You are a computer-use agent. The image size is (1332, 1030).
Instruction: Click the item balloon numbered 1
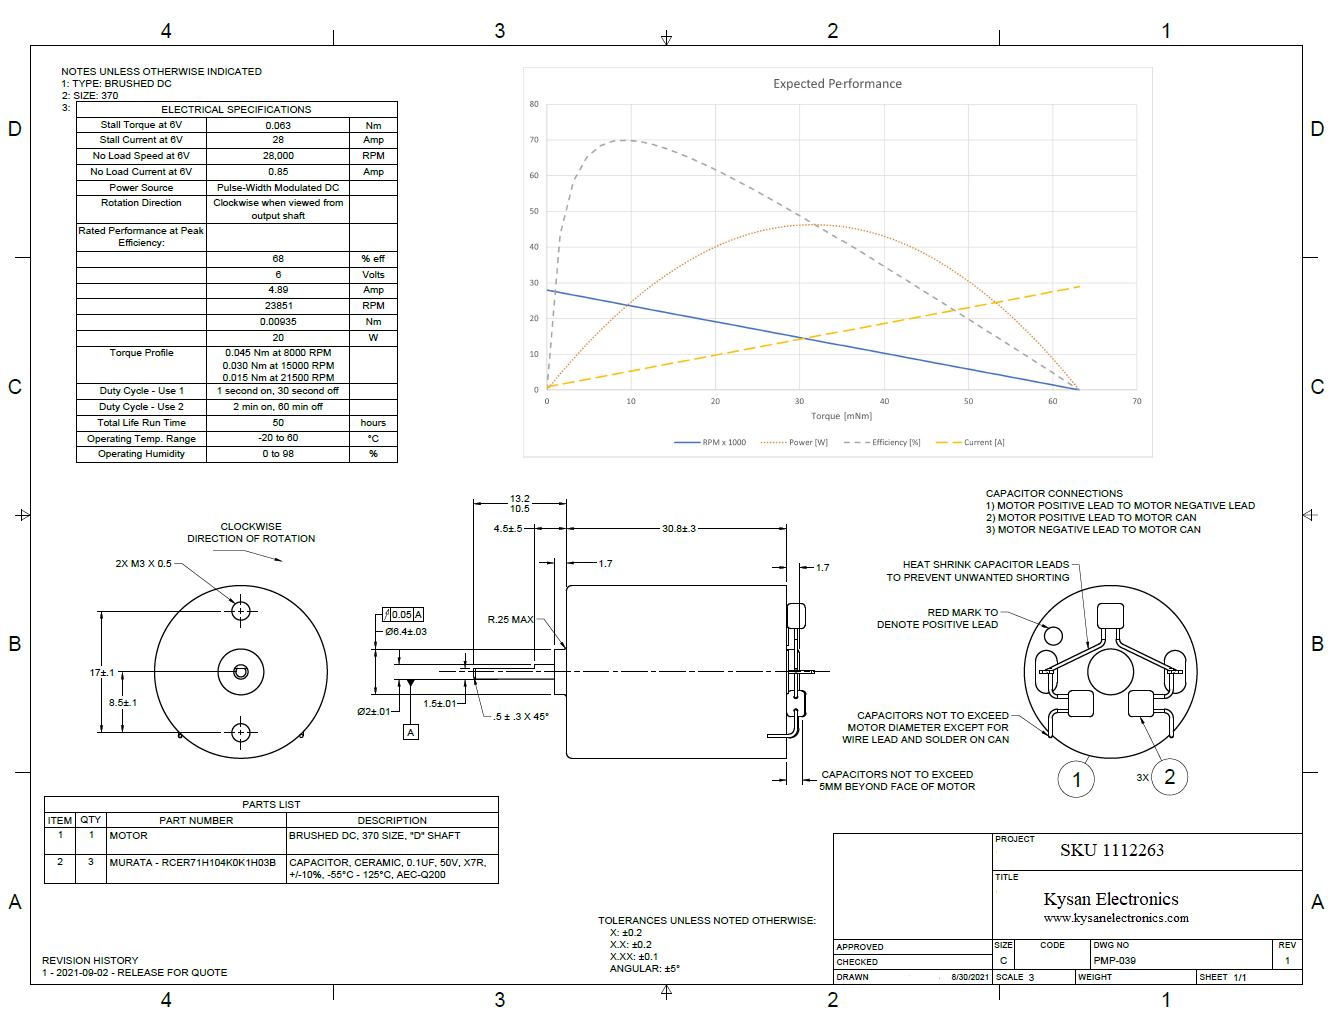click(x=1076, y=780)
